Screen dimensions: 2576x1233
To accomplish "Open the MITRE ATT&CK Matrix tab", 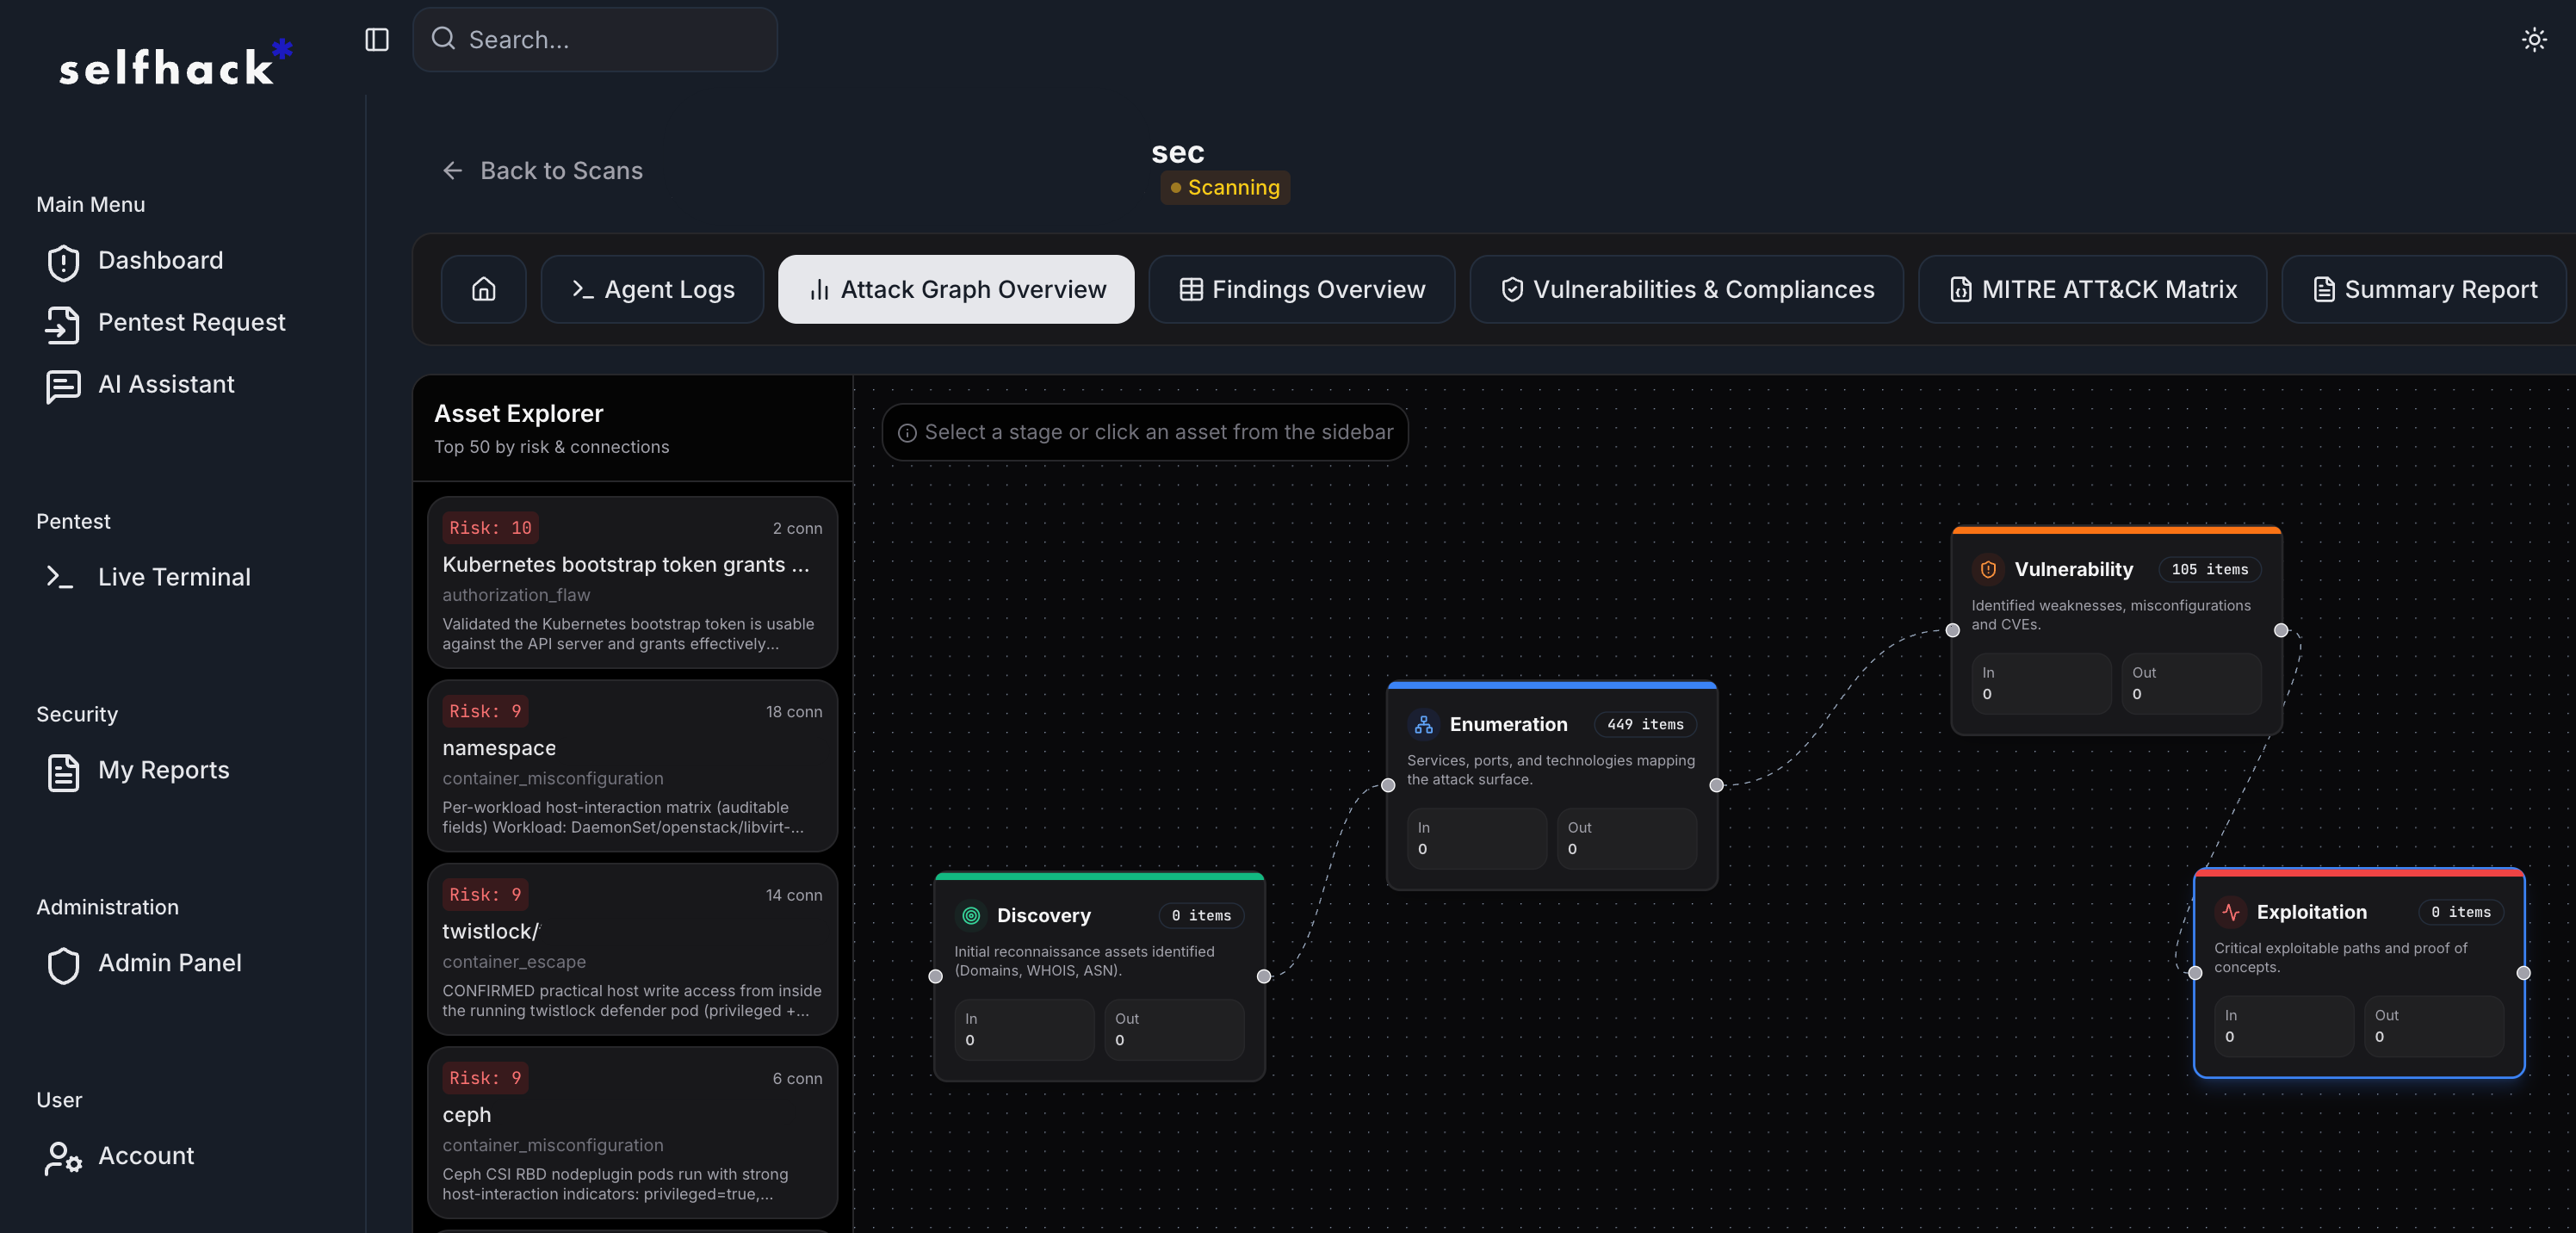I will 2092,289.
